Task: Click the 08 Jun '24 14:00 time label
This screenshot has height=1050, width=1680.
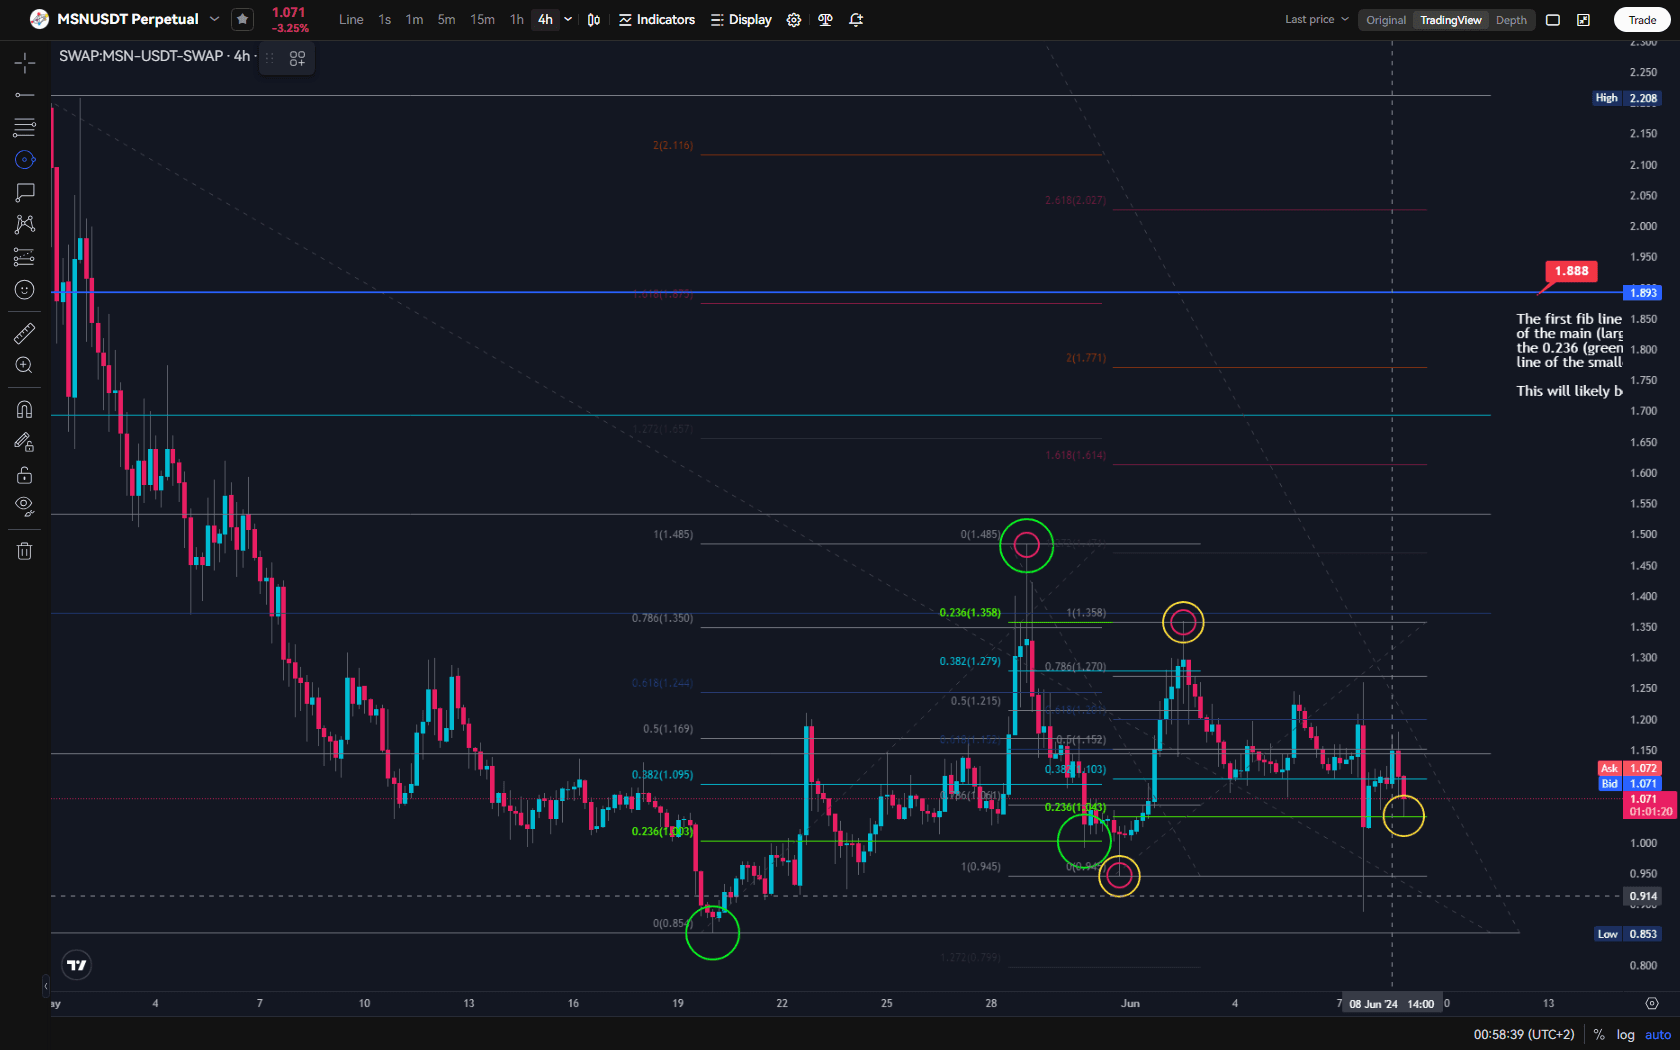Action: click(1391, 1004)
